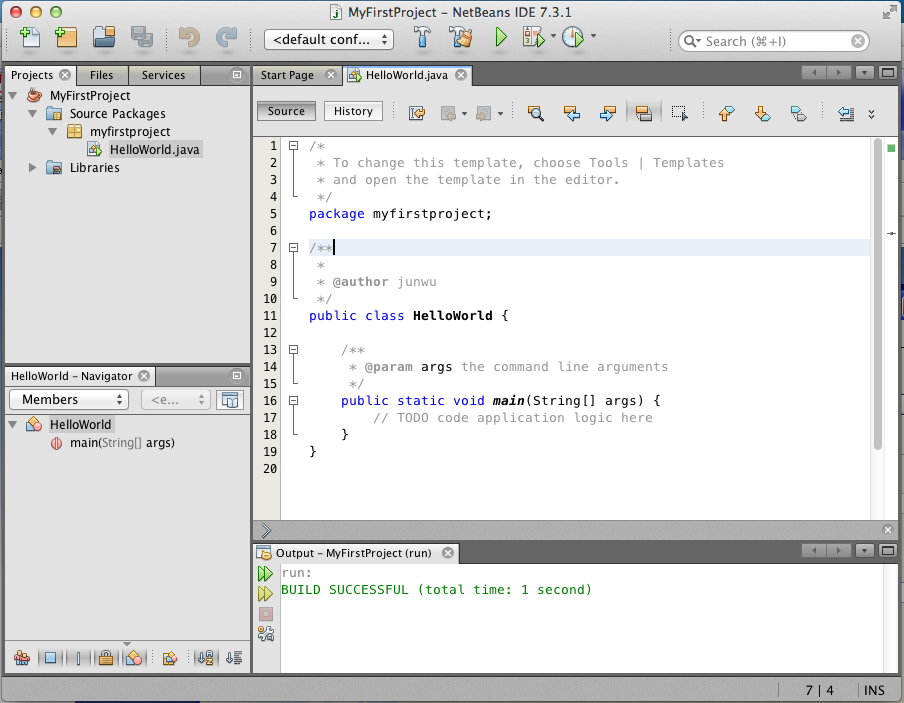Collapse the myfirstproject package node

click(x=52, y=131)
